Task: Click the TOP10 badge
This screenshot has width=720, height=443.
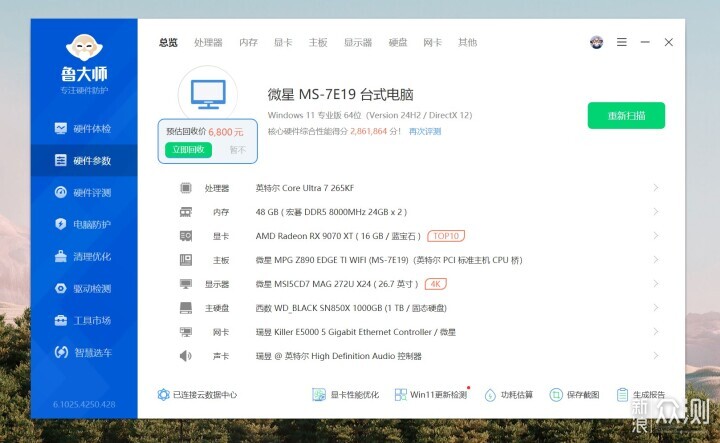Action: [x=446, y=236]
